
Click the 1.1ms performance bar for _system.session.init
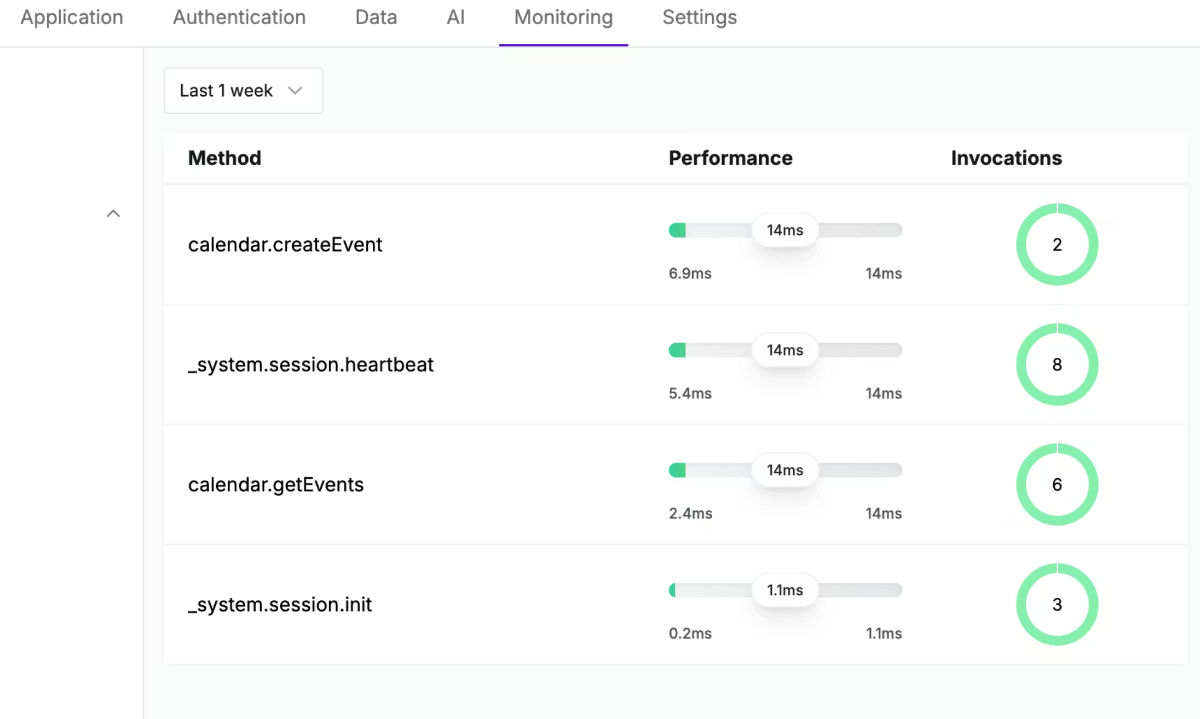click(x=785, y=591)
